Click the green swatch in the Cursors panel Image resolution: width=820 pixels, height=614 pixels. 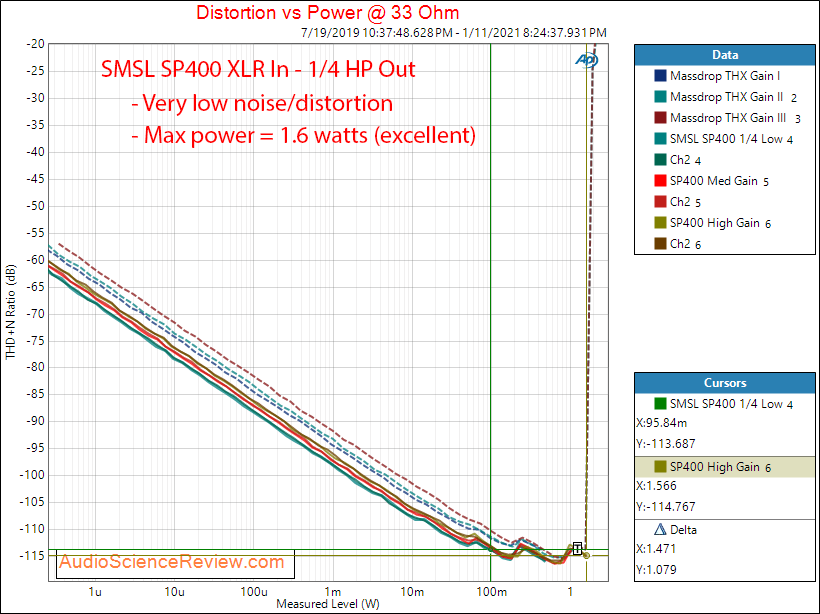tap(660, 404)
